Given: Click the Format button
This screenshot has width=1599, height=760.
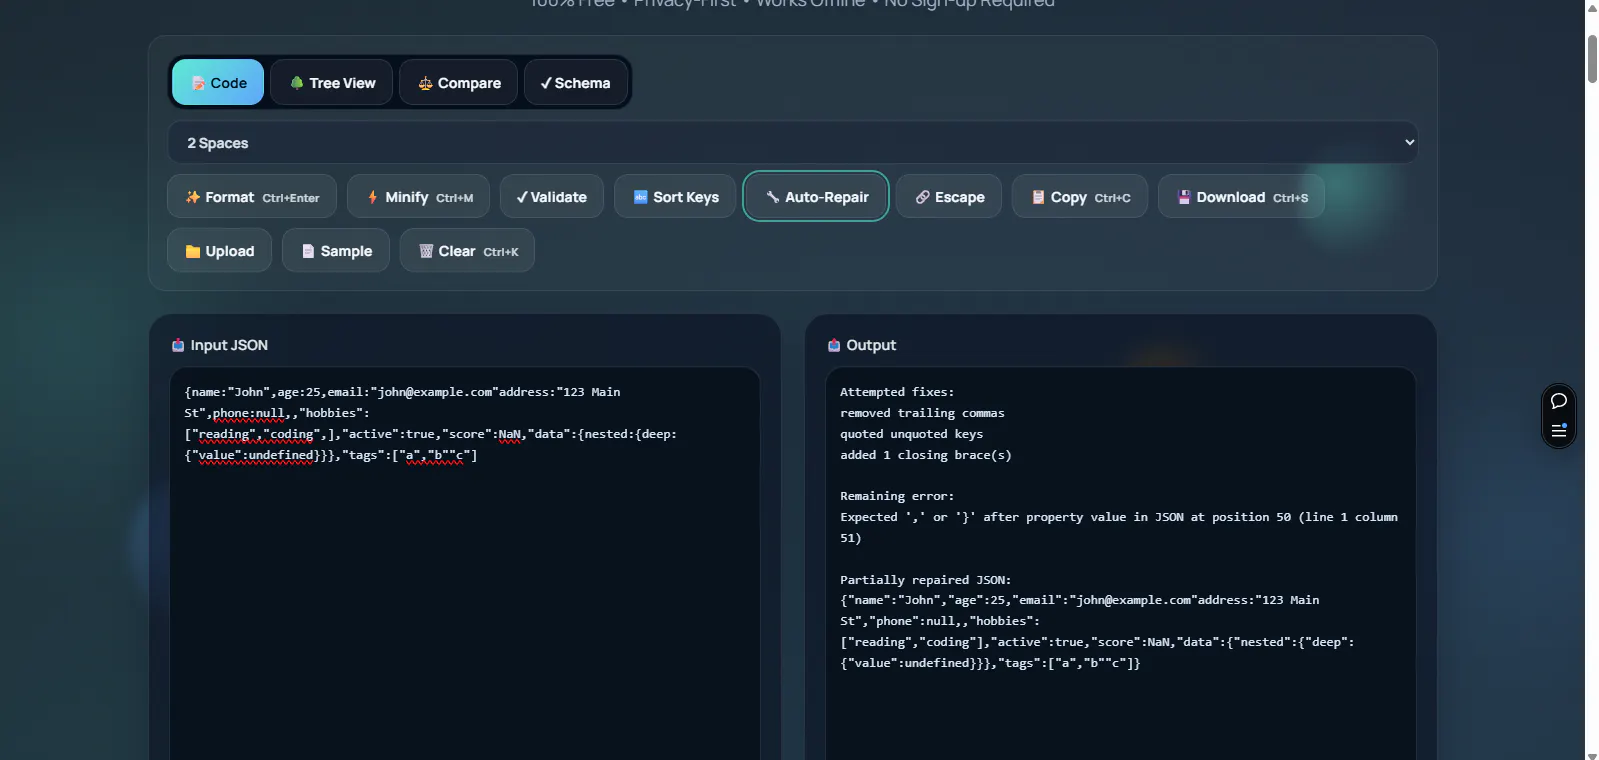Looking at the screenshot, I should [252, 196].
